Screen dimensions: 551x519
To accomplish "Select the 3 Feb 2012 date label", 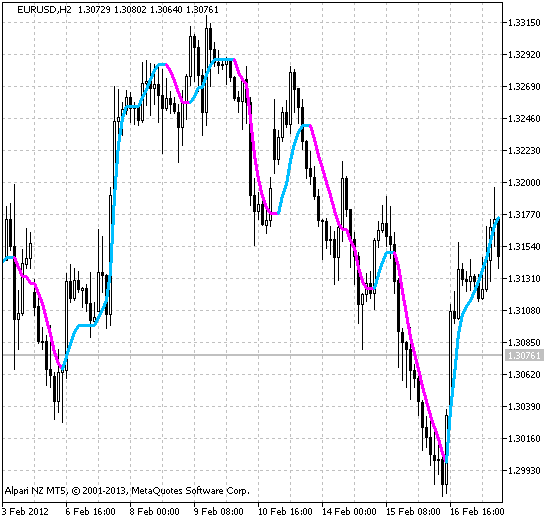I will (25, 511).
